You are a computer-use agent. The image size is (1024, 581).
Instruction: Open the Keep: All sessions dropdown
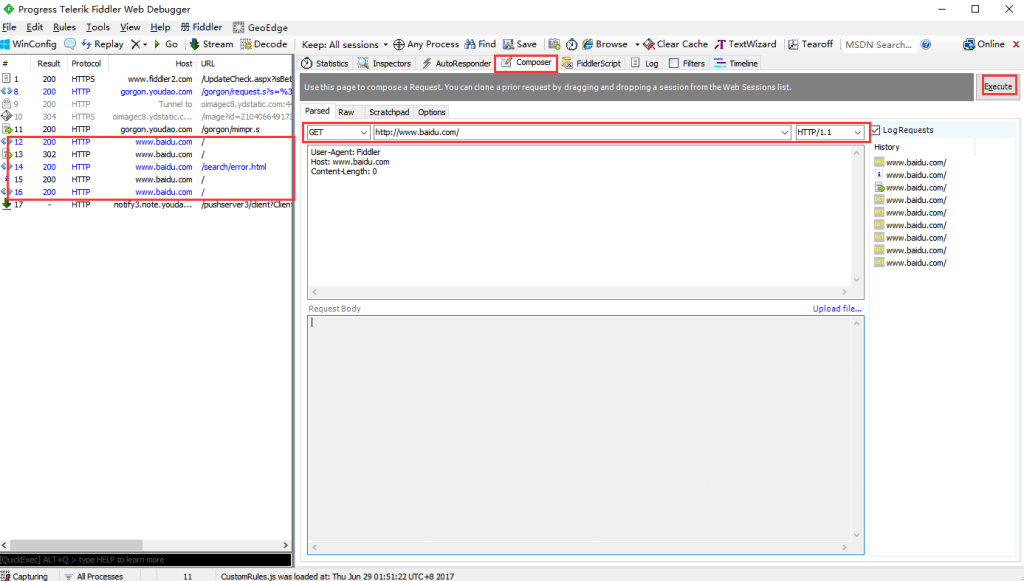click(344, 44)
